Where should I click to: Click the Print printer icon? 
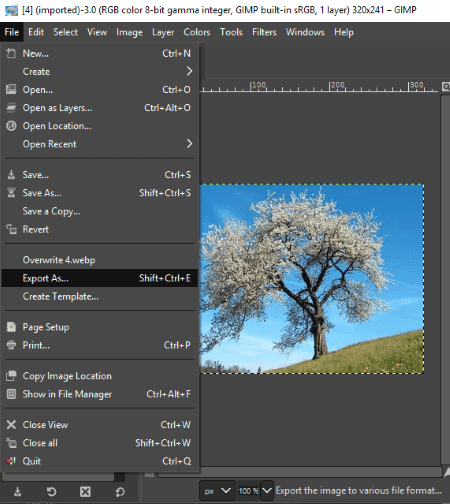click(x=11, y=345)
